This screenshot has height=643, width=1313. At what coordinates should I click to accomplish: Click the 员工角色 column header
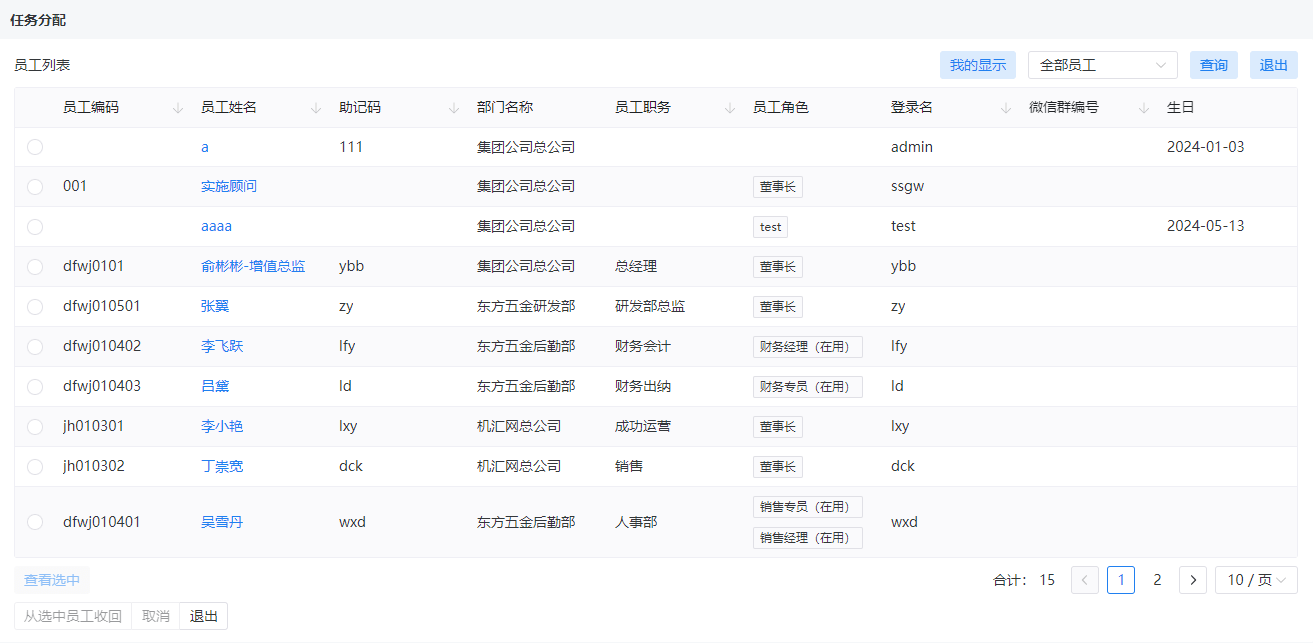point(781,108)
